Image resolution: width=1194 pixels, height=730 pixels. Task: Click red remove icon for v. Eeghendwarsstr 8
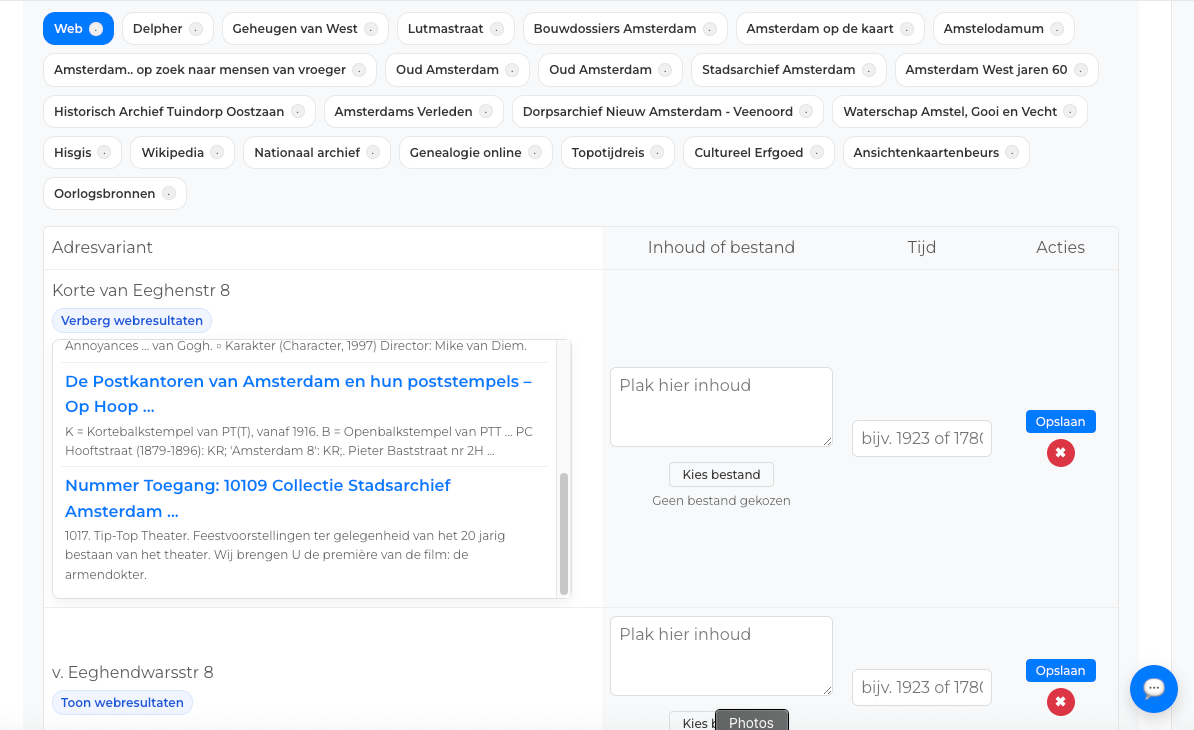(x=1060, y=702)
